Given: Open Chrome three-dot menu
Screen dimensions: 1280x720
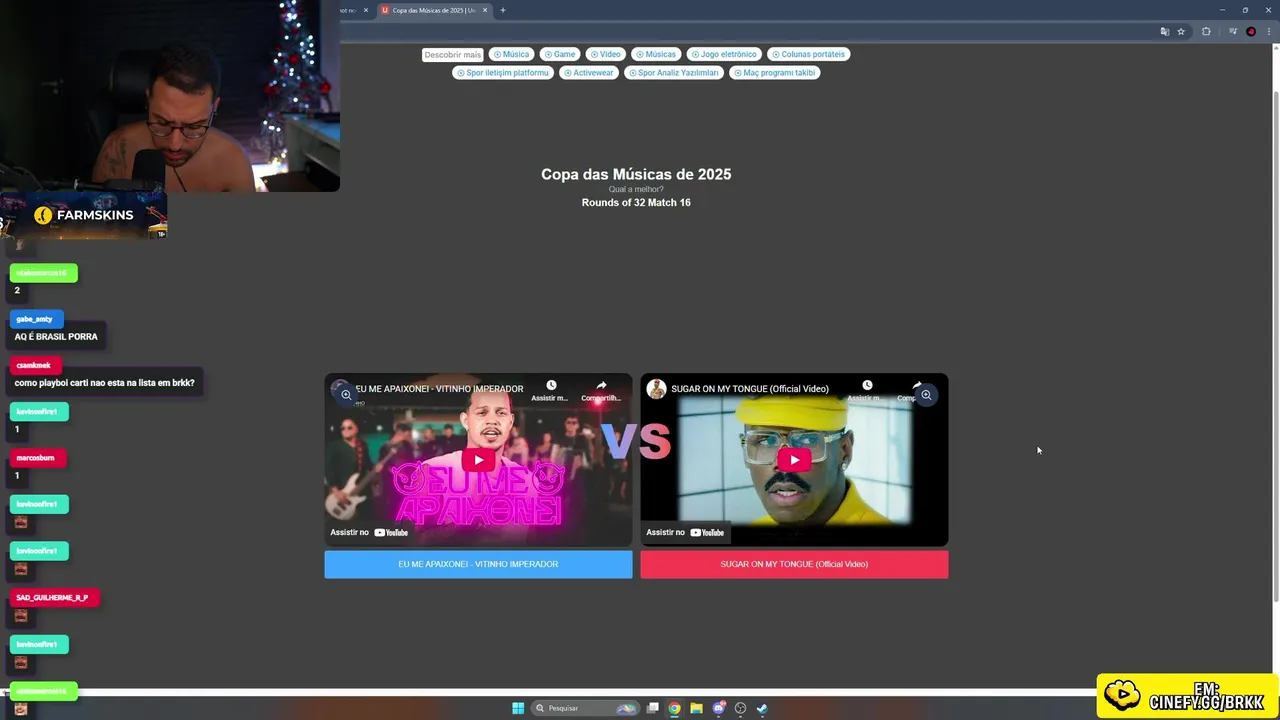Looking at the screenshot, I should pyautogui.click(x=1269, y=32).
